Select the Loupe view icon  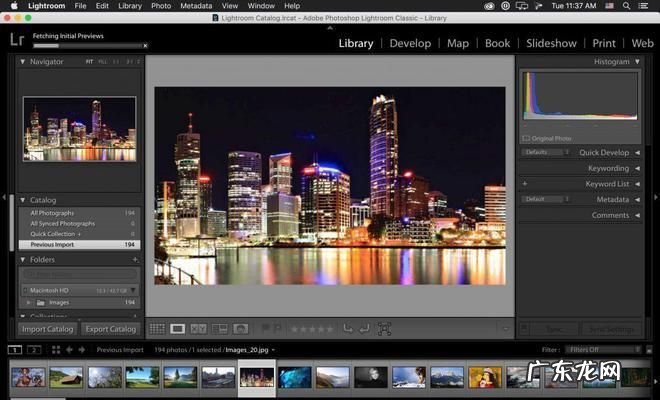click(x=178, y=328)
